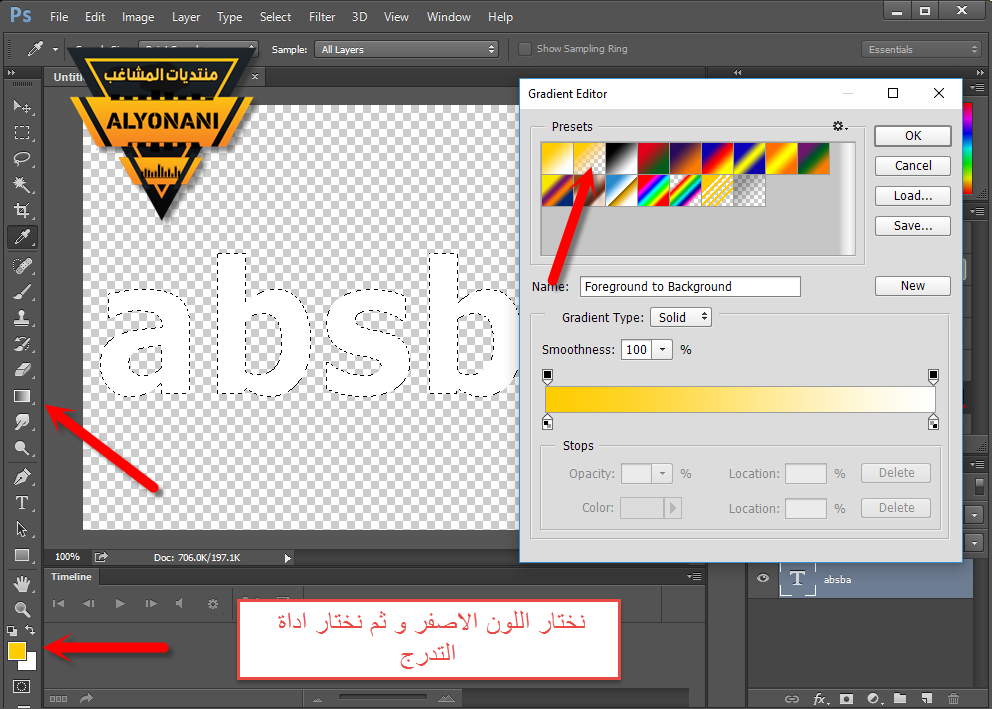Choose the Crop tool
This screenshot has height=709, width=992.
tap(22, 211)
